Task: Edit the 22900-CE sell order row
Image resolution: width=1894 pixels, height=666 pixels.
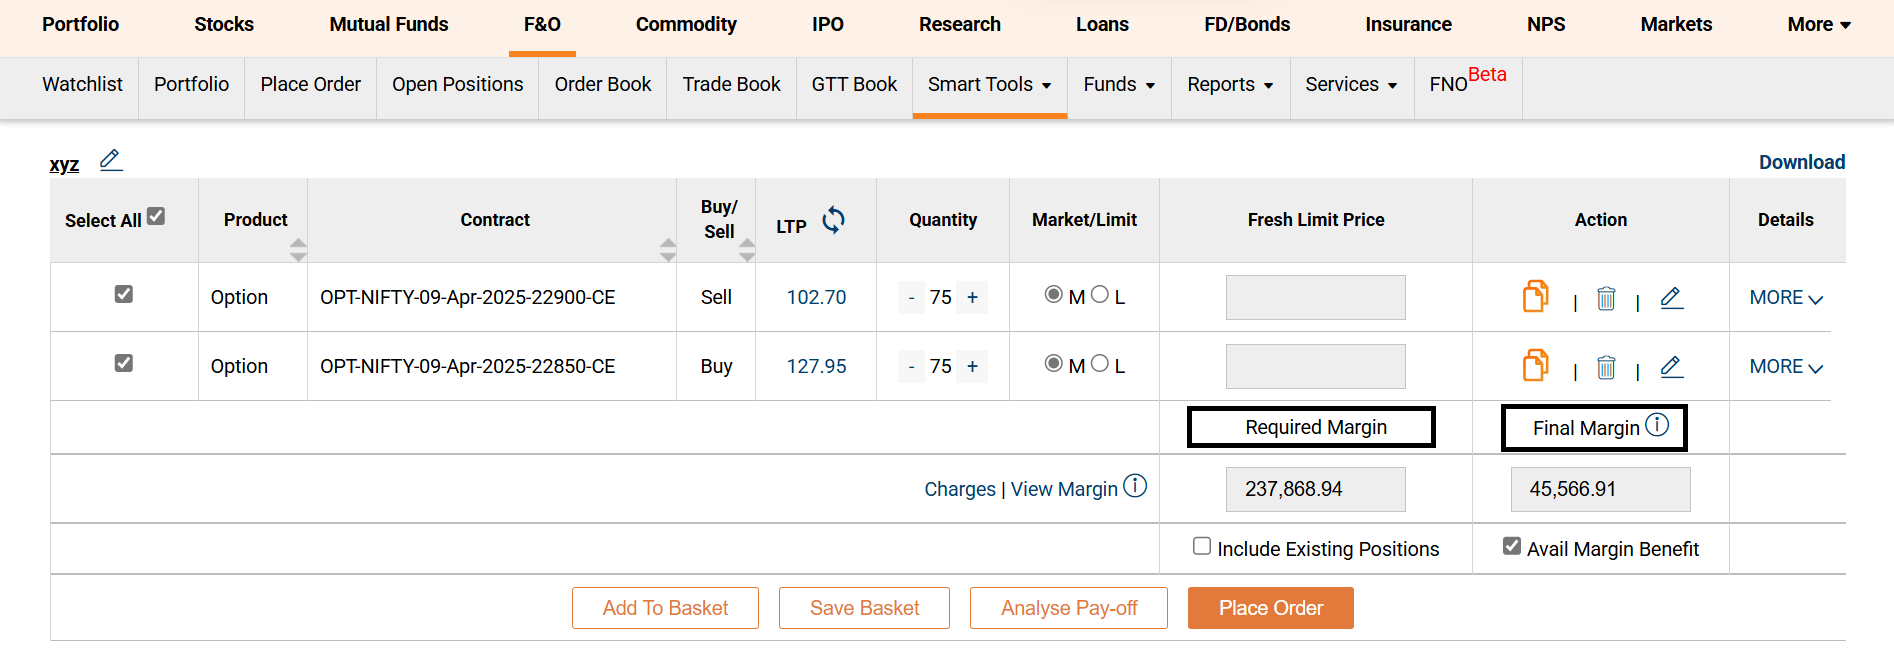Action: point(1671,298)
